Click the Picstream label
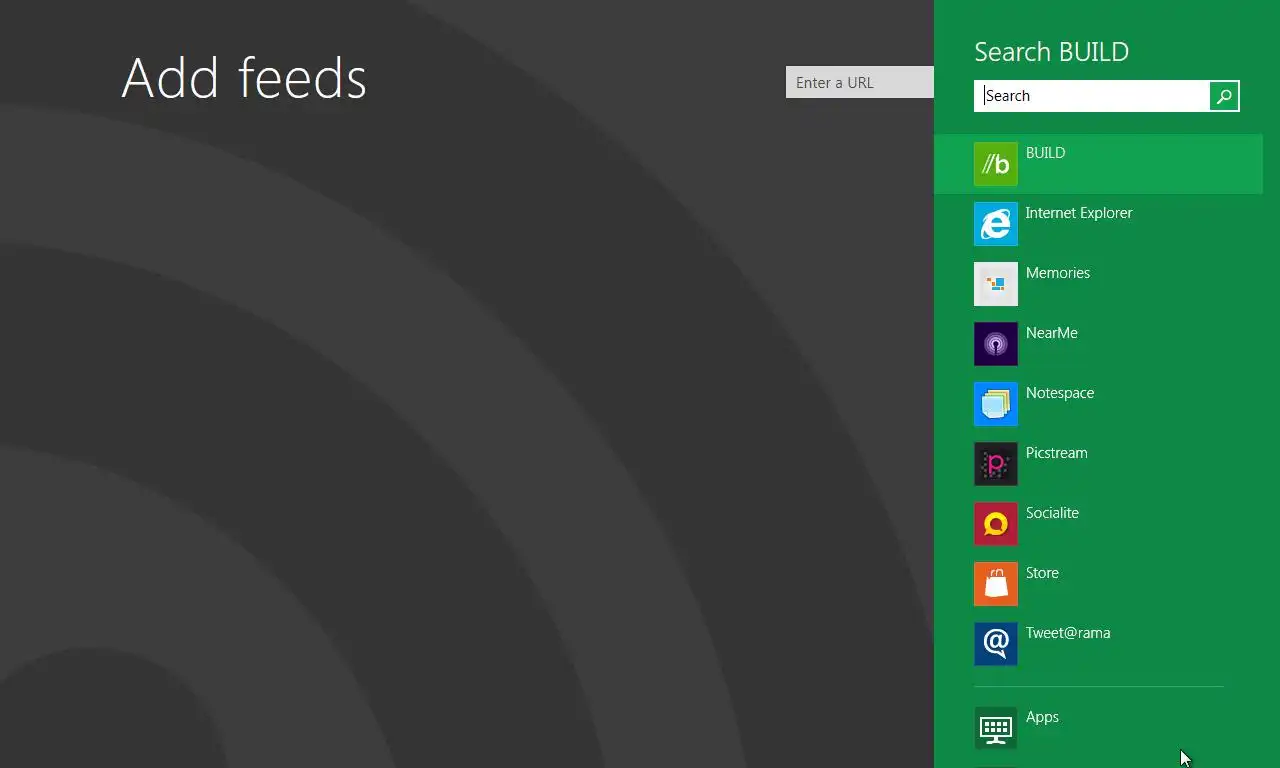The height and width of the screenshot is (768, 1280). click(x=1056, y=453)
